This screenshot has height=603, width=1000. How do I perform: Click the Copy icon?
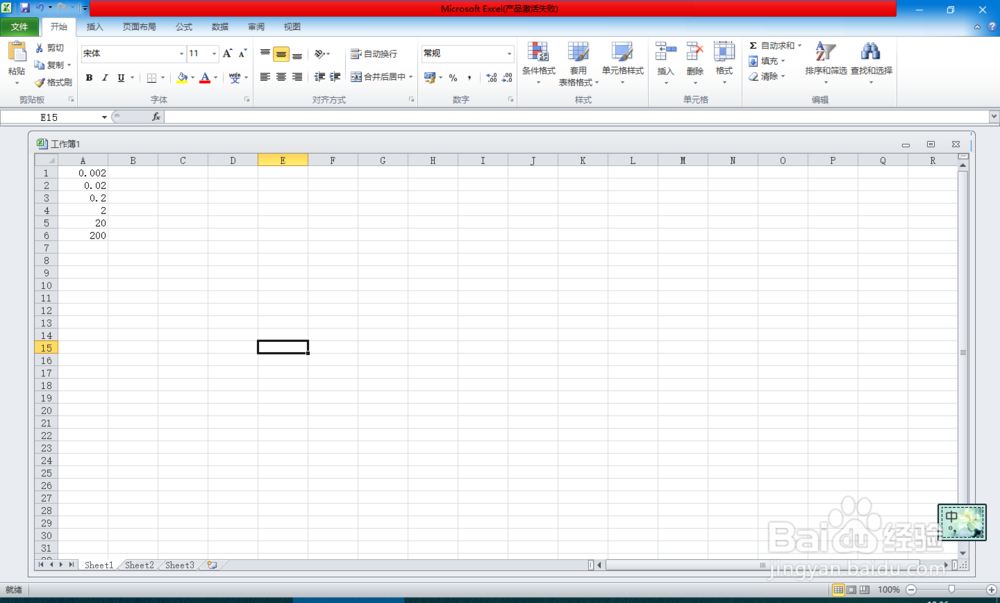(40, 65)
